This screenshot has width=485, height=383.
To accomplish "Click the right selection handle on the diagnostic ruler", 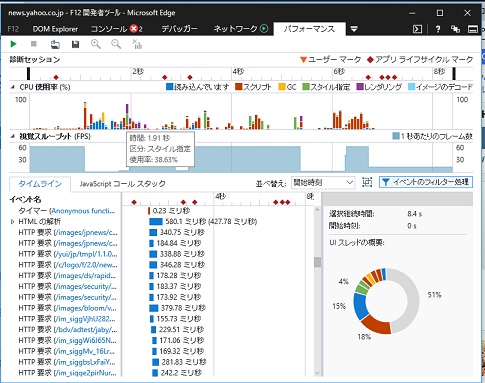I will coord(454,74).
